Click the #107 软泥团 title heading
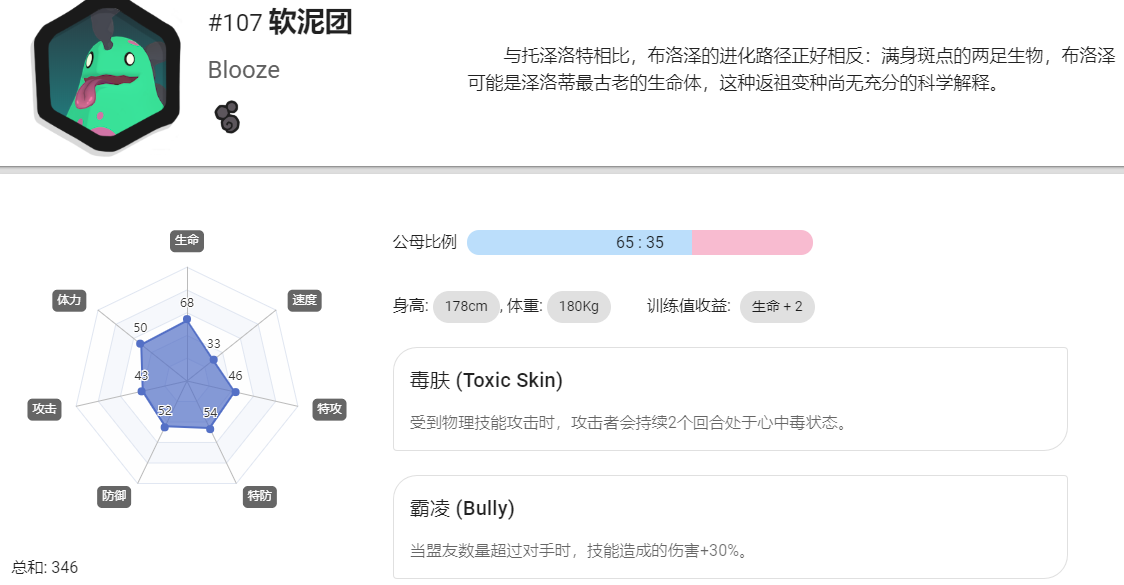Viewport: 1124px width, 585px height. click(280, 23)
